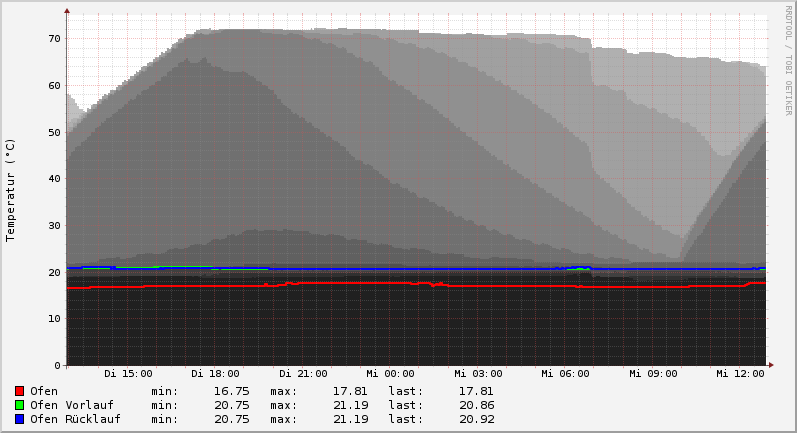Select the Di 18:00 time label

coord(215,374)
